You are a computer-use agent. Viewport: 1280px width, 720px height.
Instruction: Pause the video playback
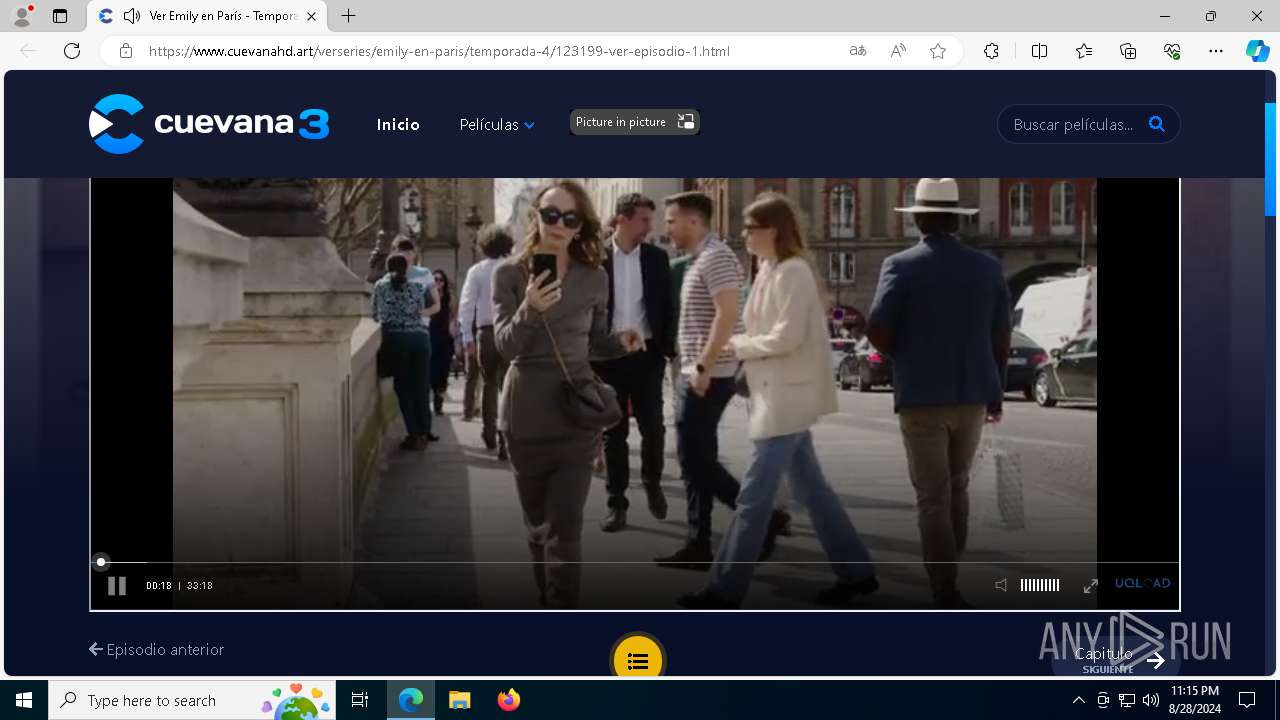point(117,586)
